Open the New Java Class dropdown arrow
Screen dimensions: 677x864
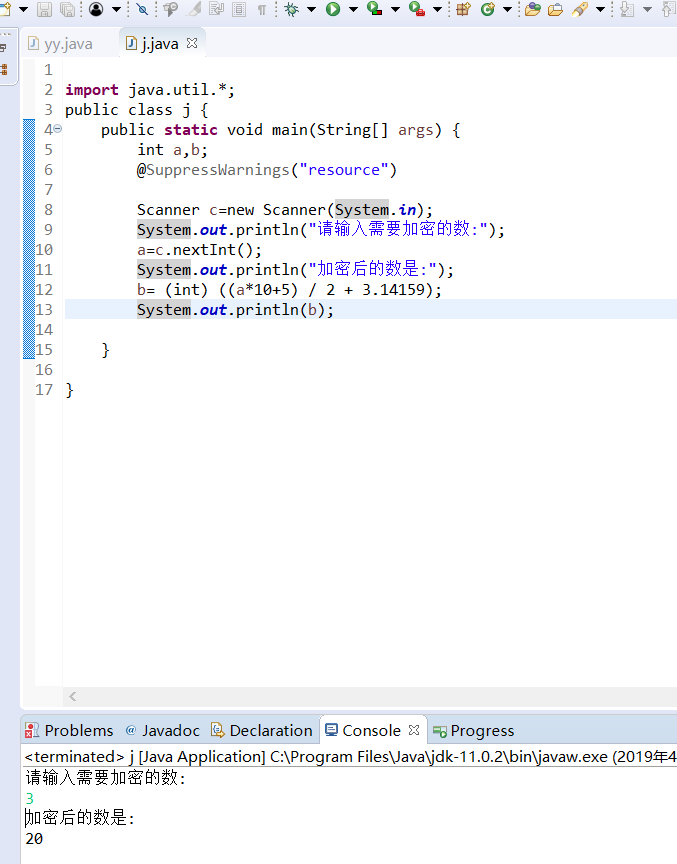(507, 9)
